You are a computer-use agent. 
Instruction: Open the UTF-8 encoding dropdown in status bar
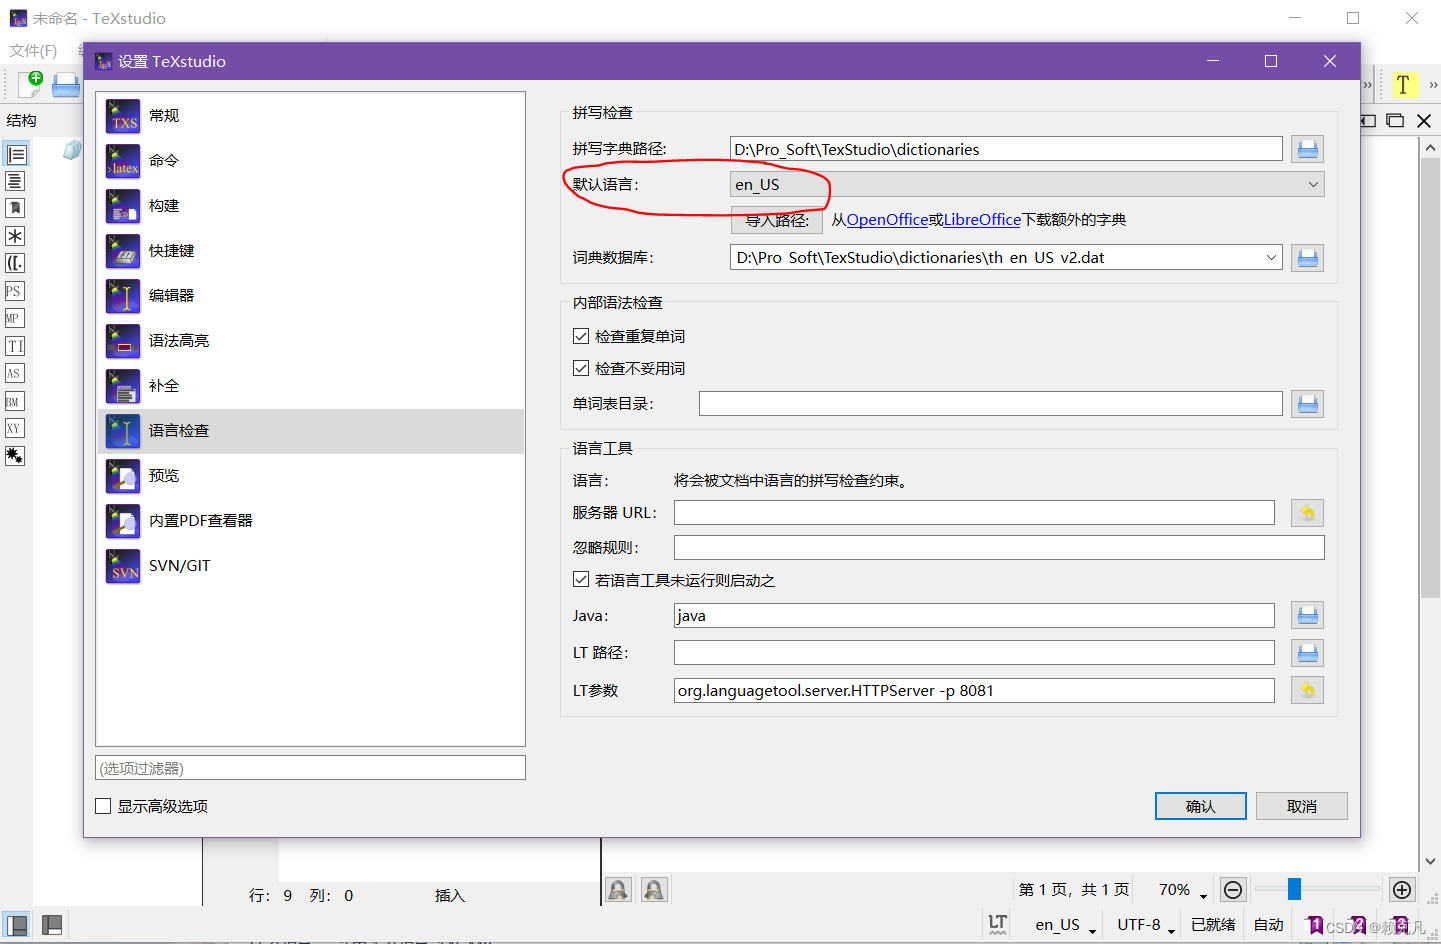[x=1143, y=924]
